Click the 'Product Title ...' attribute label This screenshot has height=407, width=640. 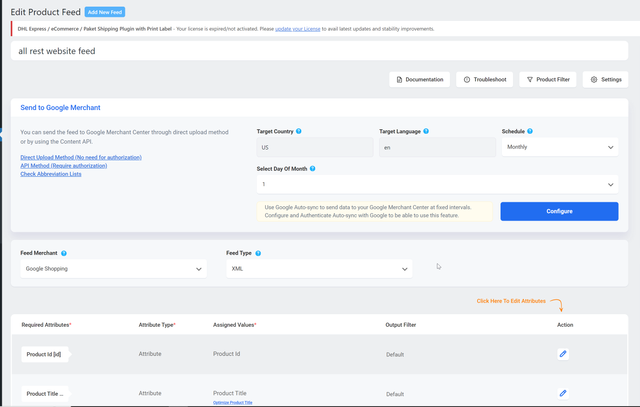pos(45,394)
